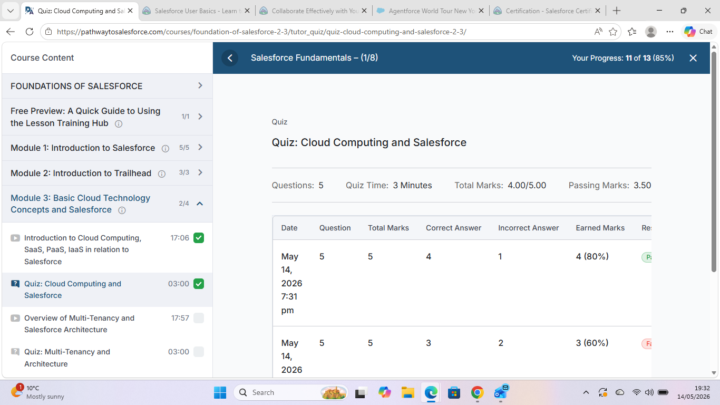The image size is (720, 405).
Task: Open browser Settings and more menu
Action: point(670,32)
